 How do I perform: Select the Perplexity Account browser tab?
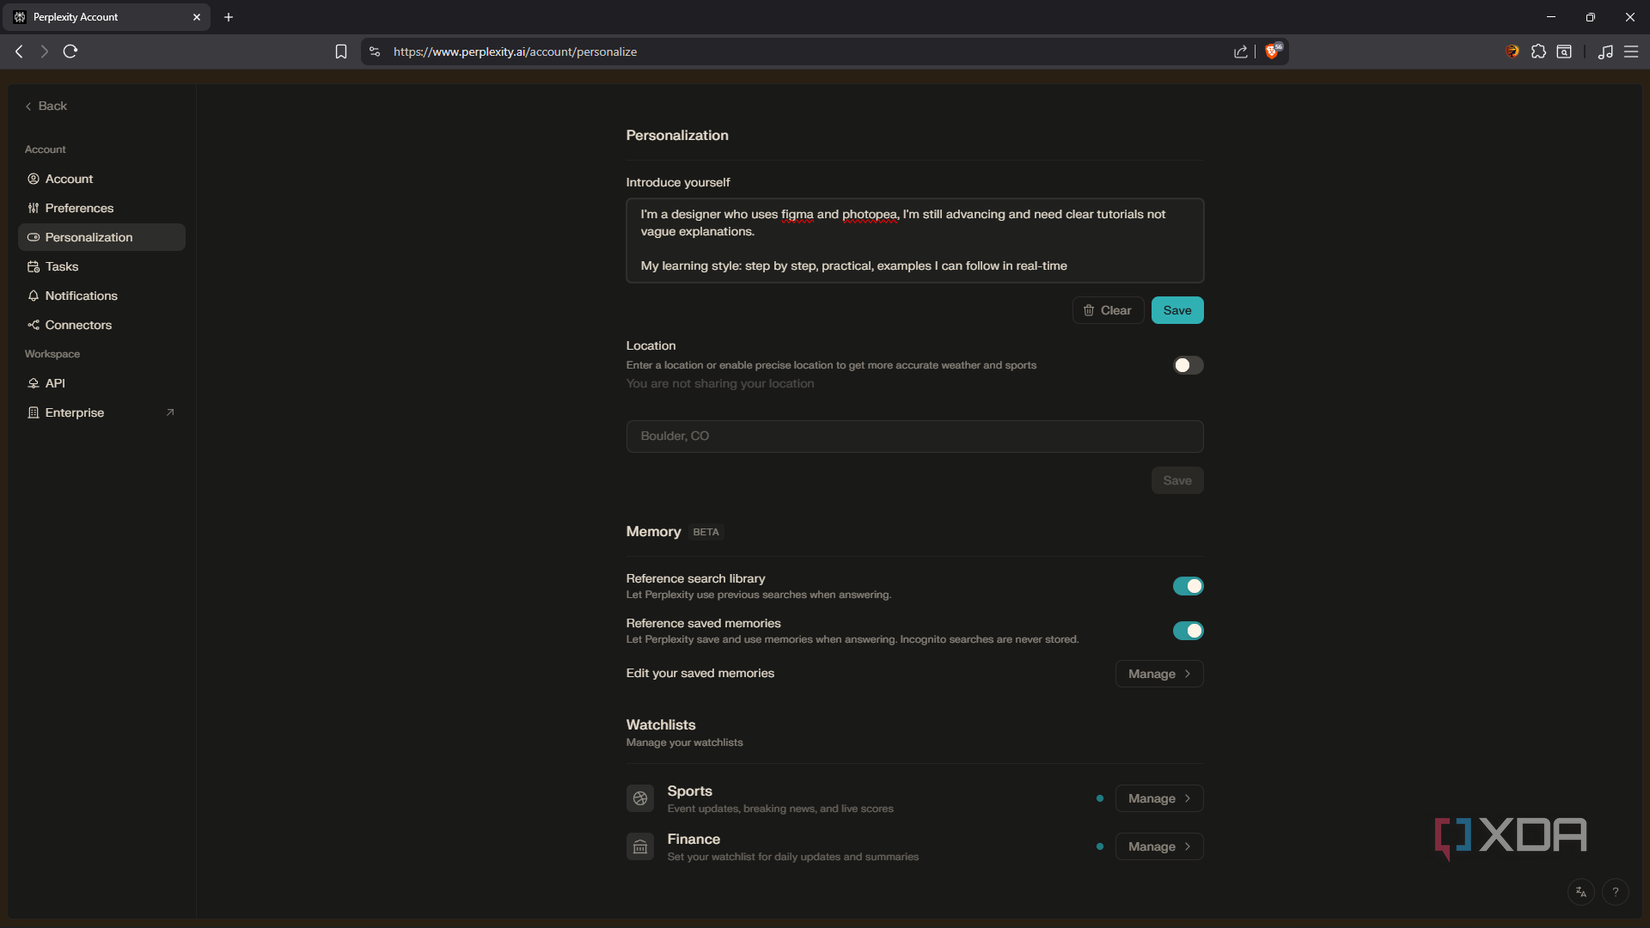coord(106,17)
